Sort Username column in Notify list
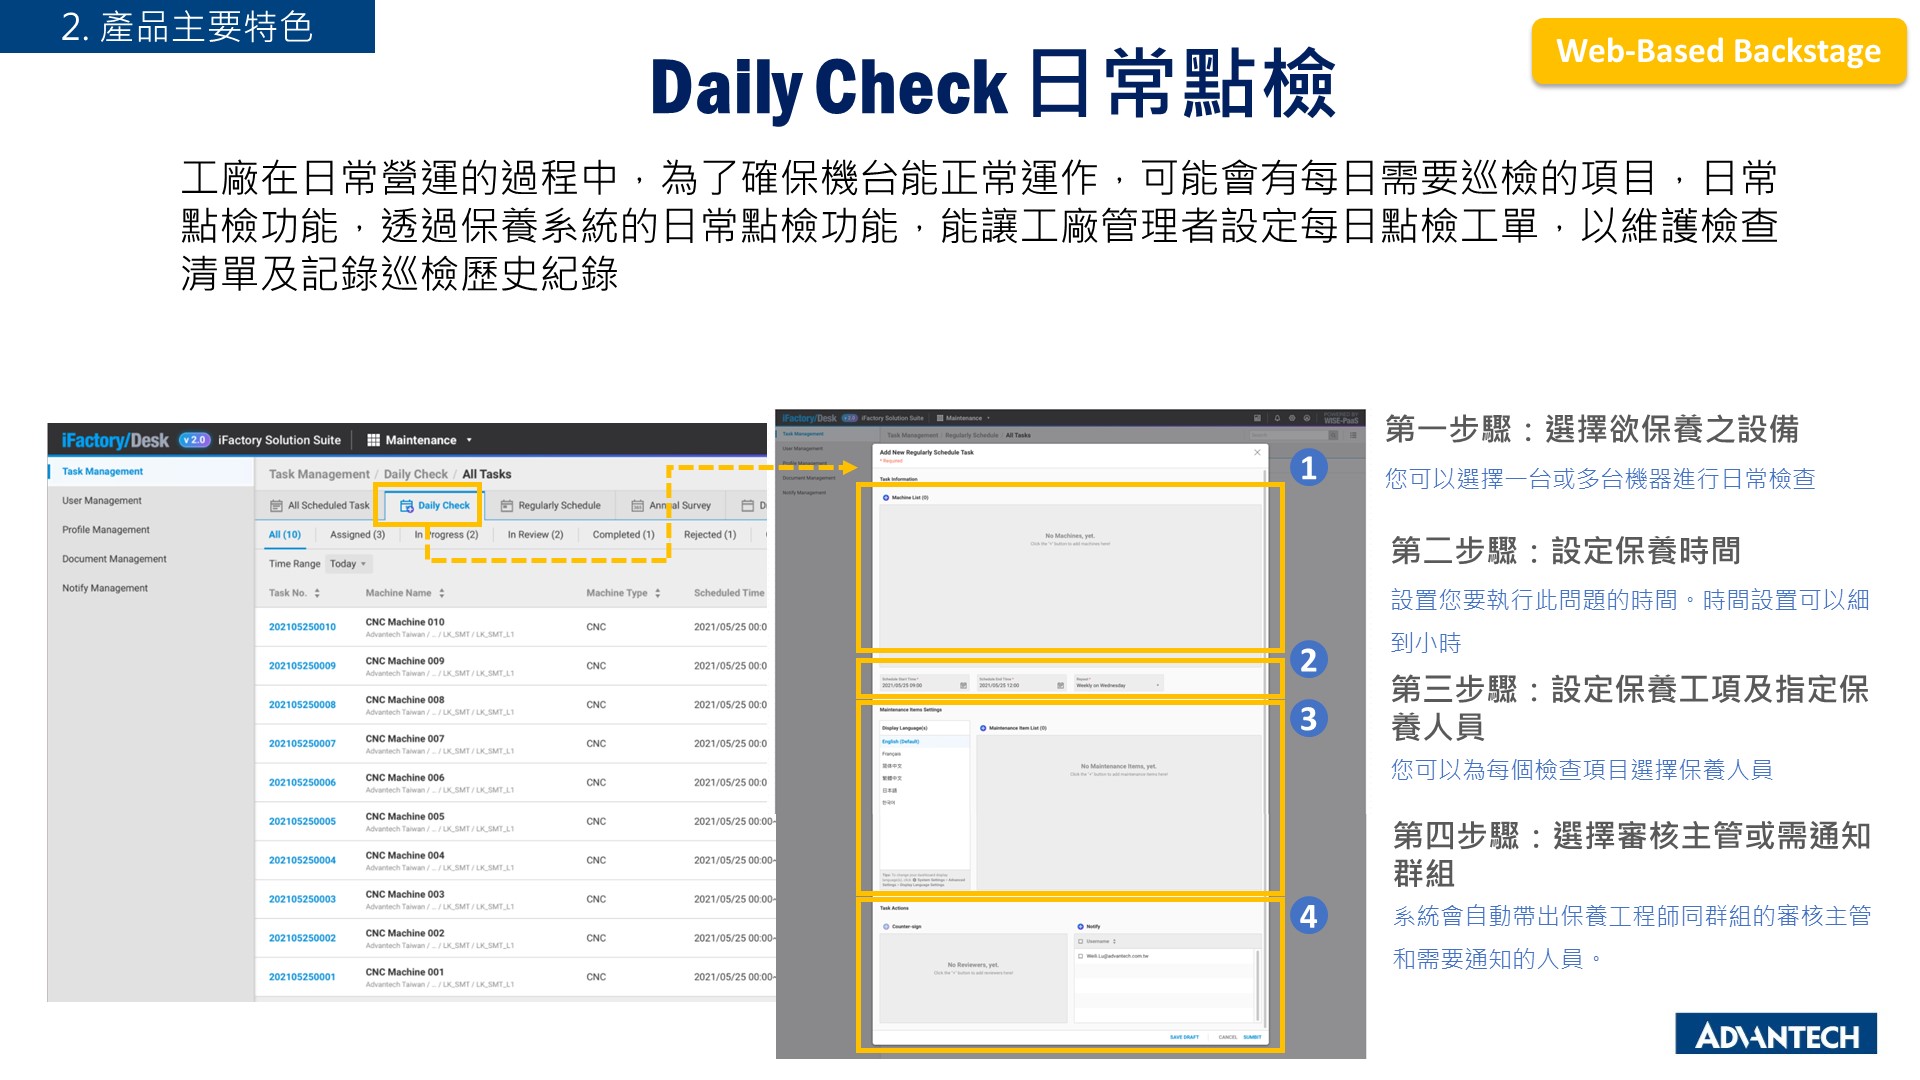Screen dimensions: 1920x1080 [x=1114, y=941]
